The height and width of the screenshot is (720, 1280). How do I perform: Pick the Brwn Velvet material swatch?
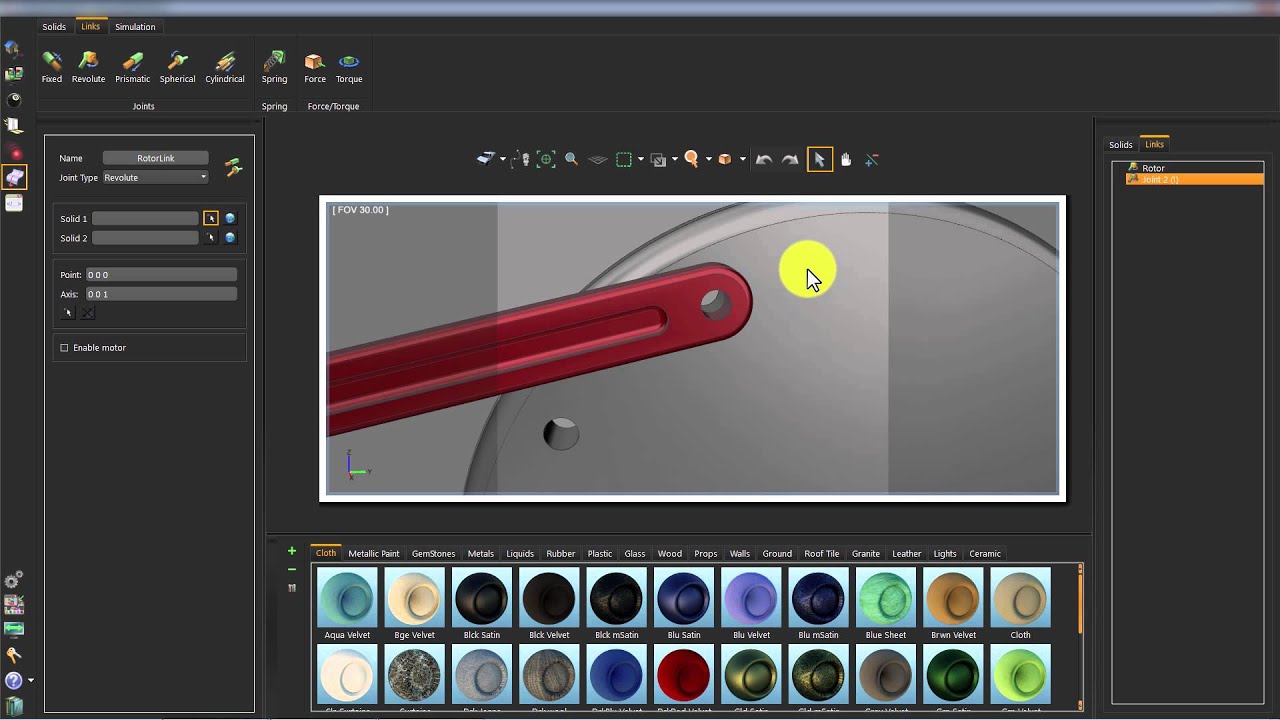click(x=953, y=603)
